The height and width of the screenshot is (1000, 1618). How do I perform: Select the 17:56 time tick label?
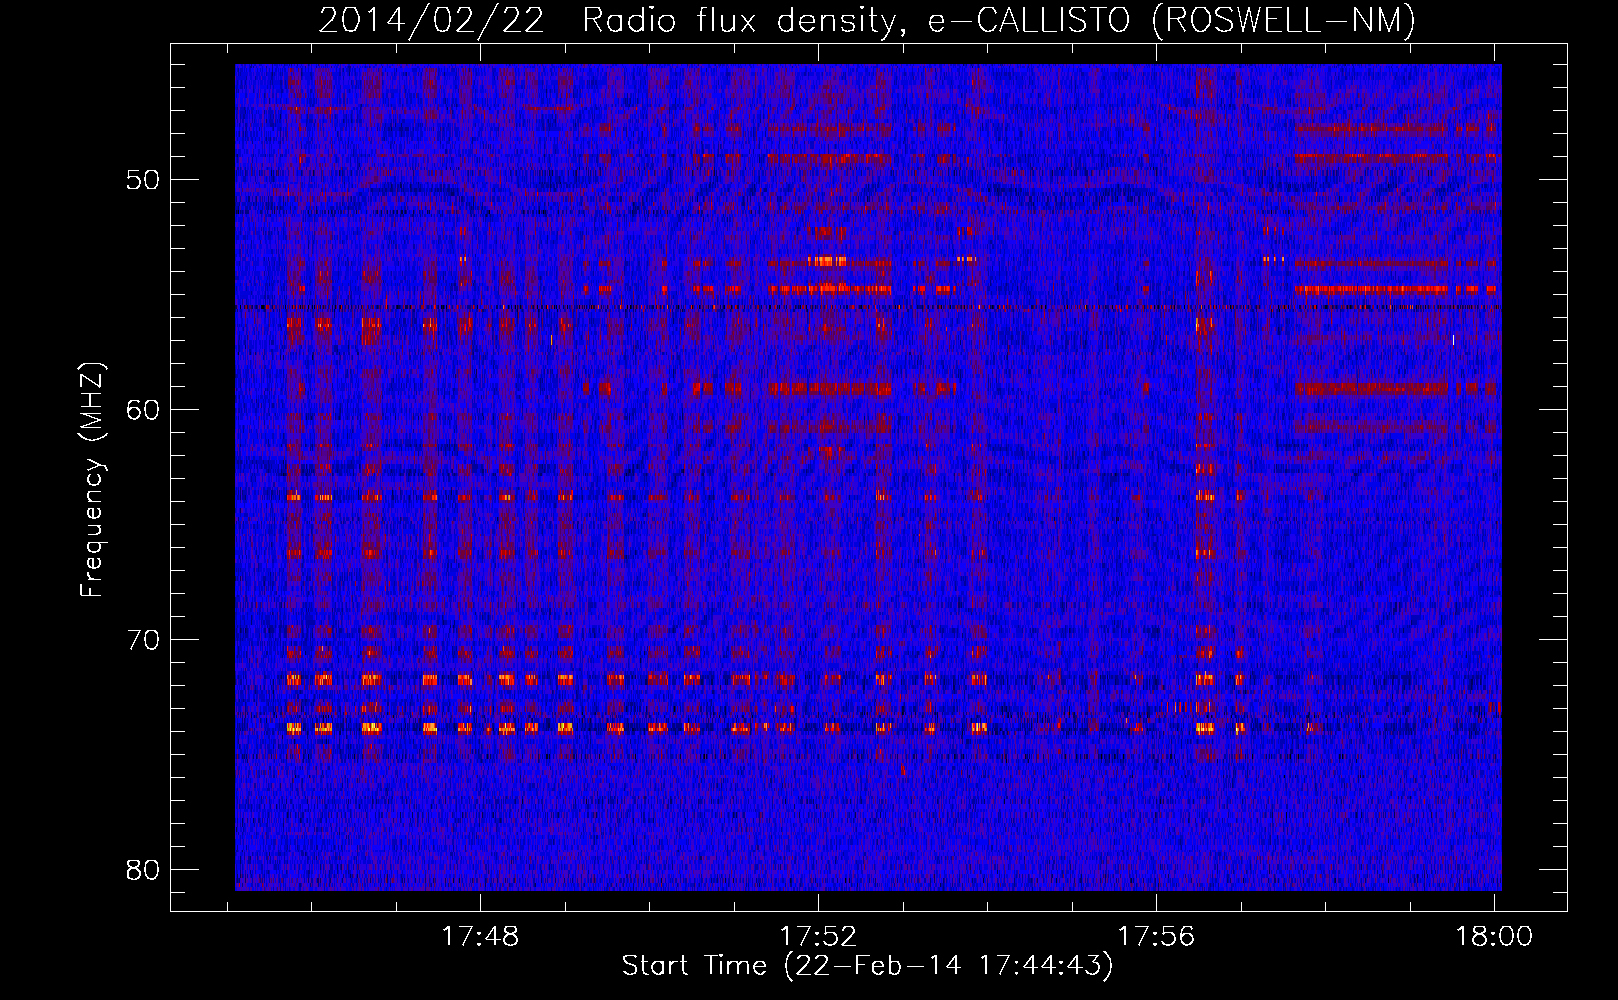[1156, 937]
